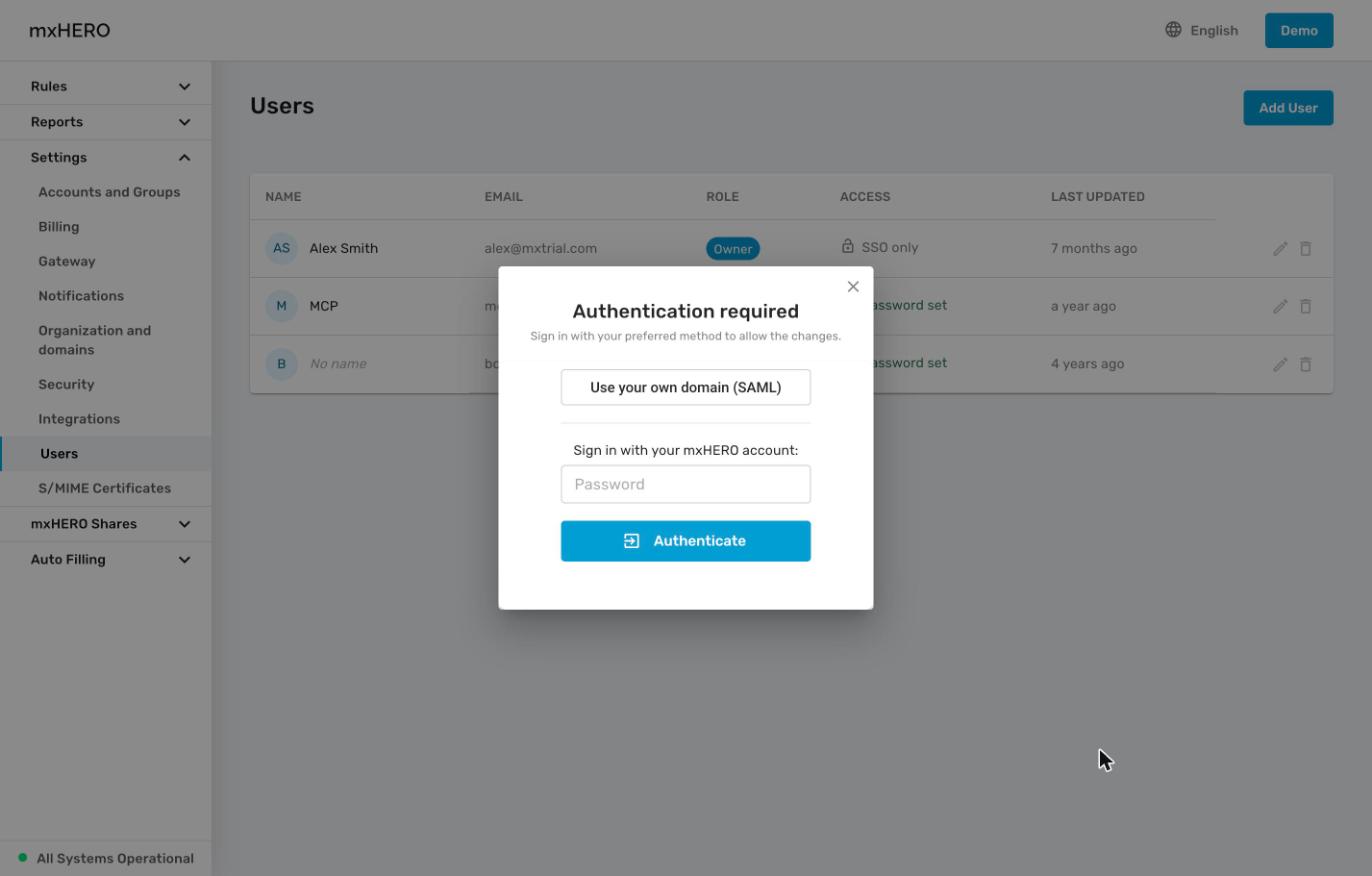Expand the mxHERO Shares chevron
The width and height of the screenshot is (1372, 876).
pyautogui.click(x=184, y=524)
